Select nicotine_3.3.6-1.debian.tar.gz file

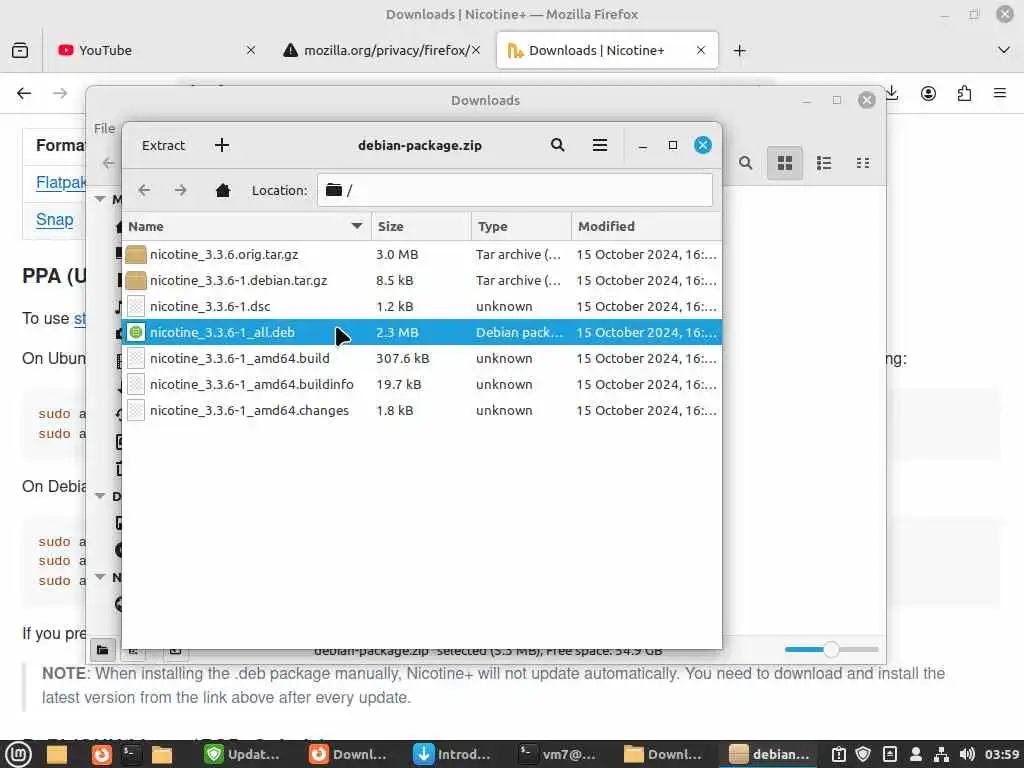click(x=422, y=280)
